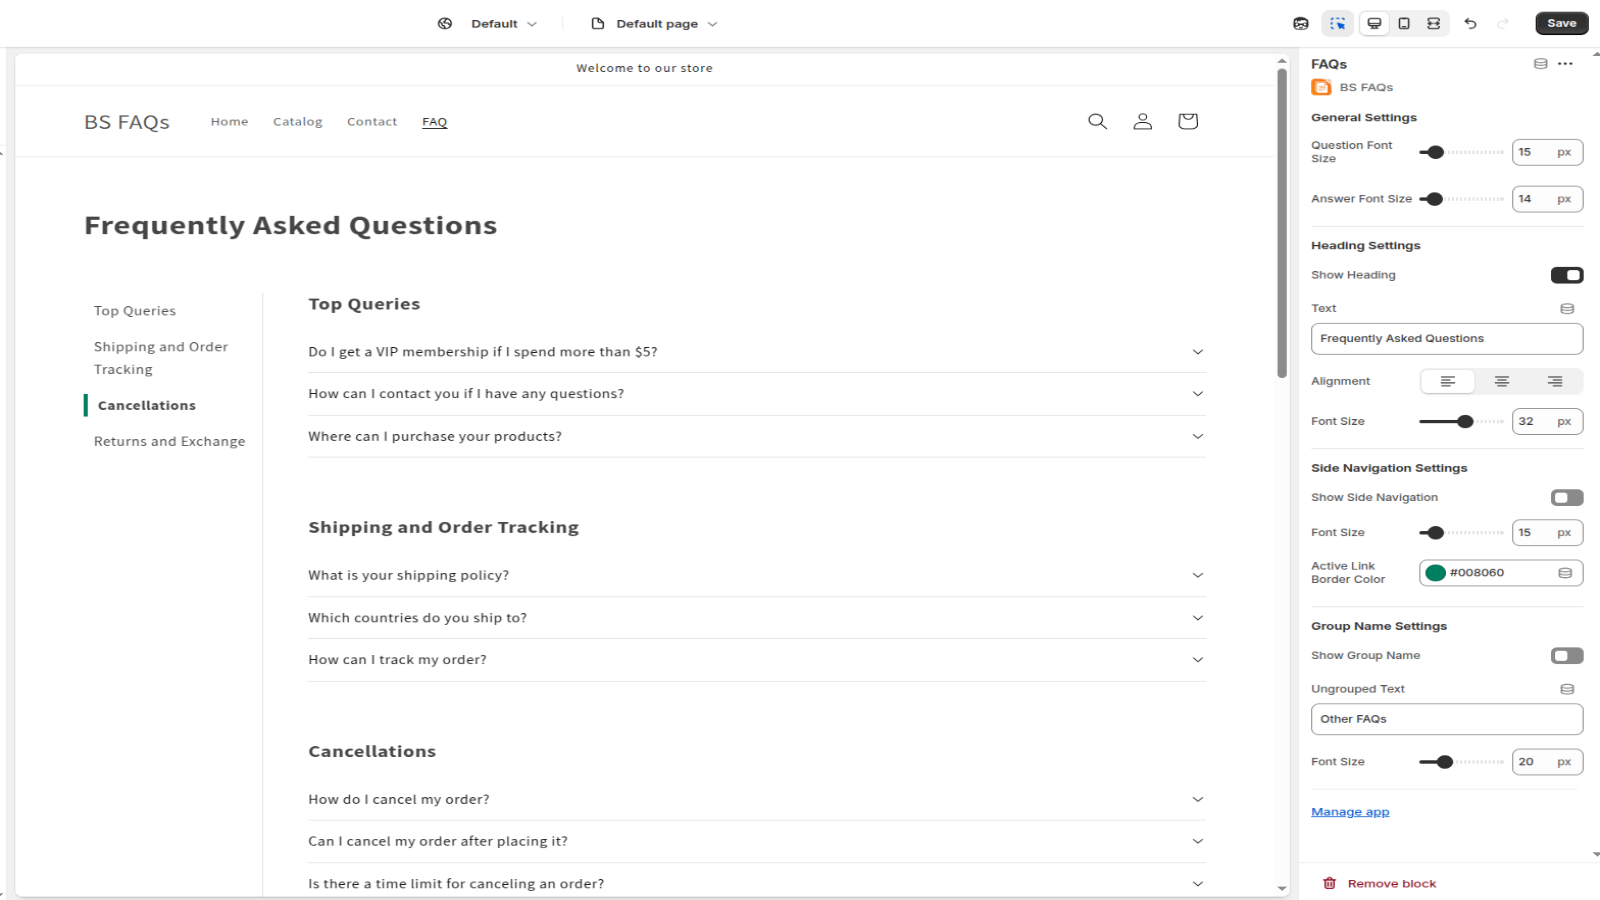Disable the Show Heading toggle
The image size is (1600, 900).
(x=1566, y=274)
